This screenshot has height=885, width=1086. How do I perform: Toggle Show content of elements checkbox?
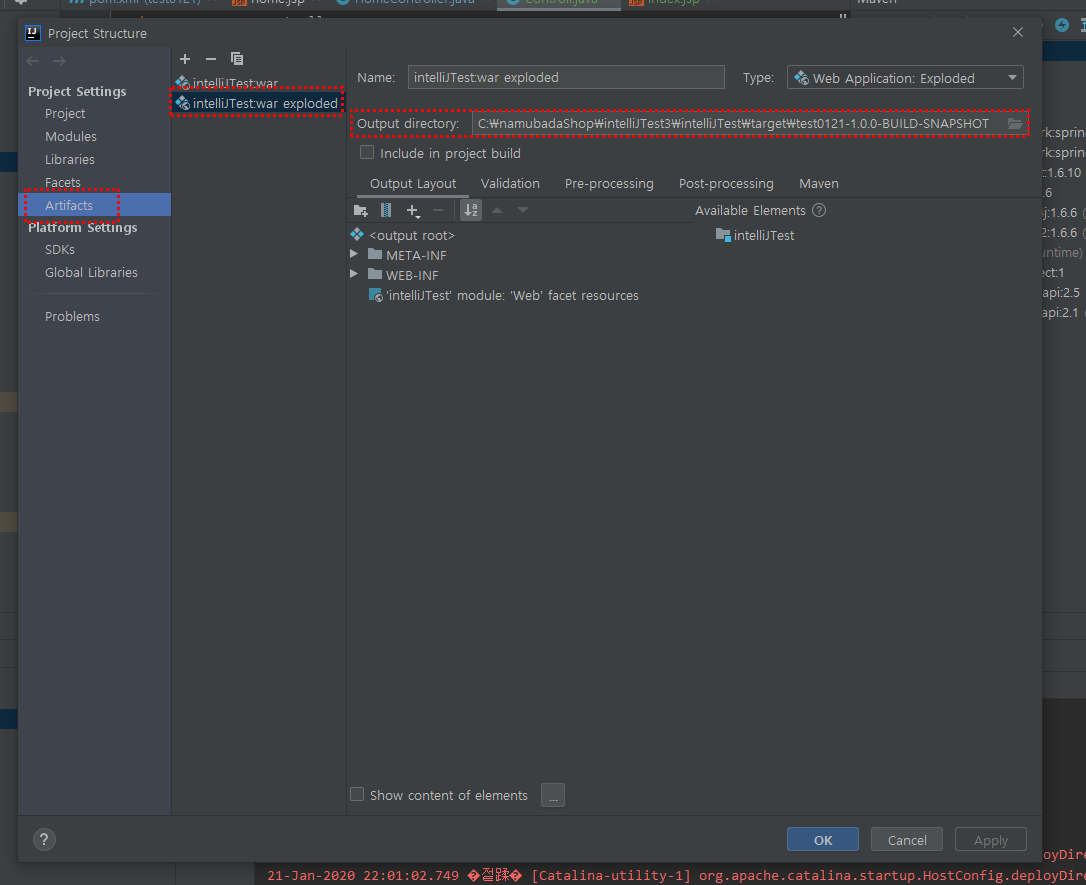pyautogui.click(x=357, y=794)
